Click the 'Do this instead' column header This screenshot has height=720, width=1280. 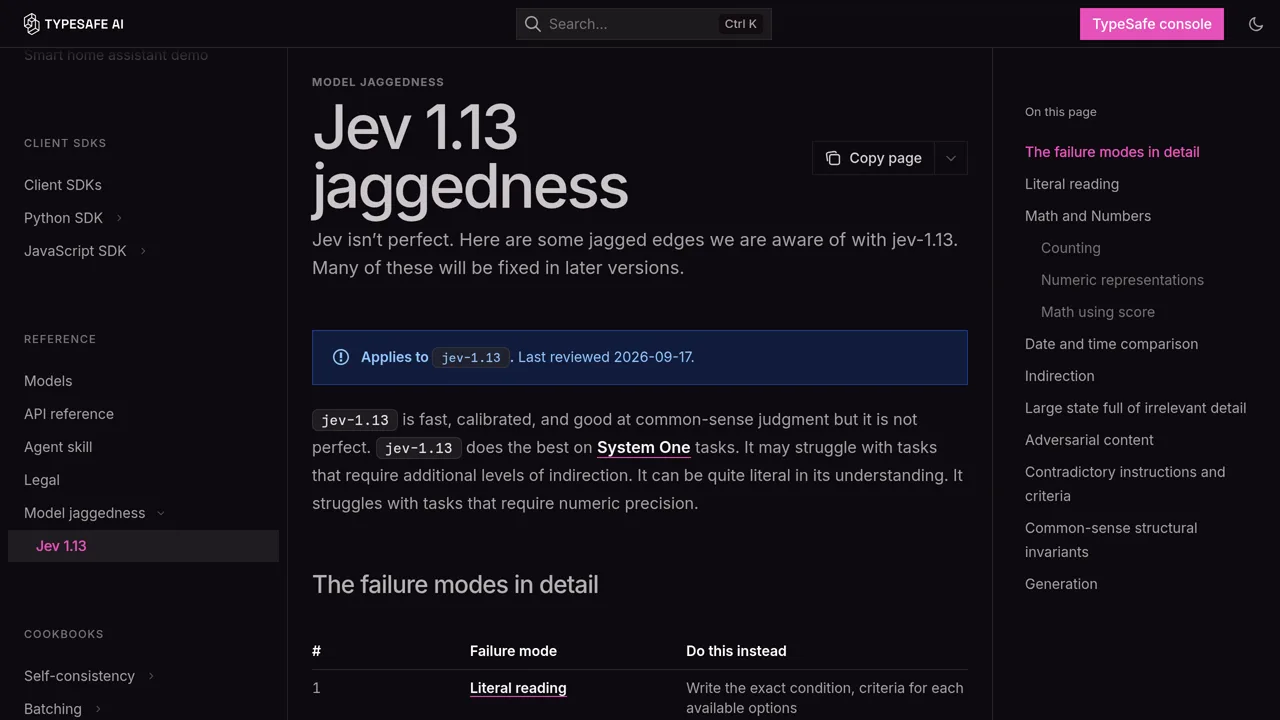coord(736,651)
